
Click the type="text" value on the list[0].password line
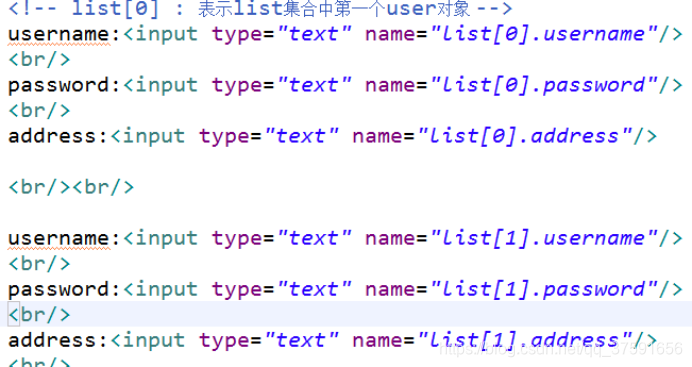pos(314,86)
